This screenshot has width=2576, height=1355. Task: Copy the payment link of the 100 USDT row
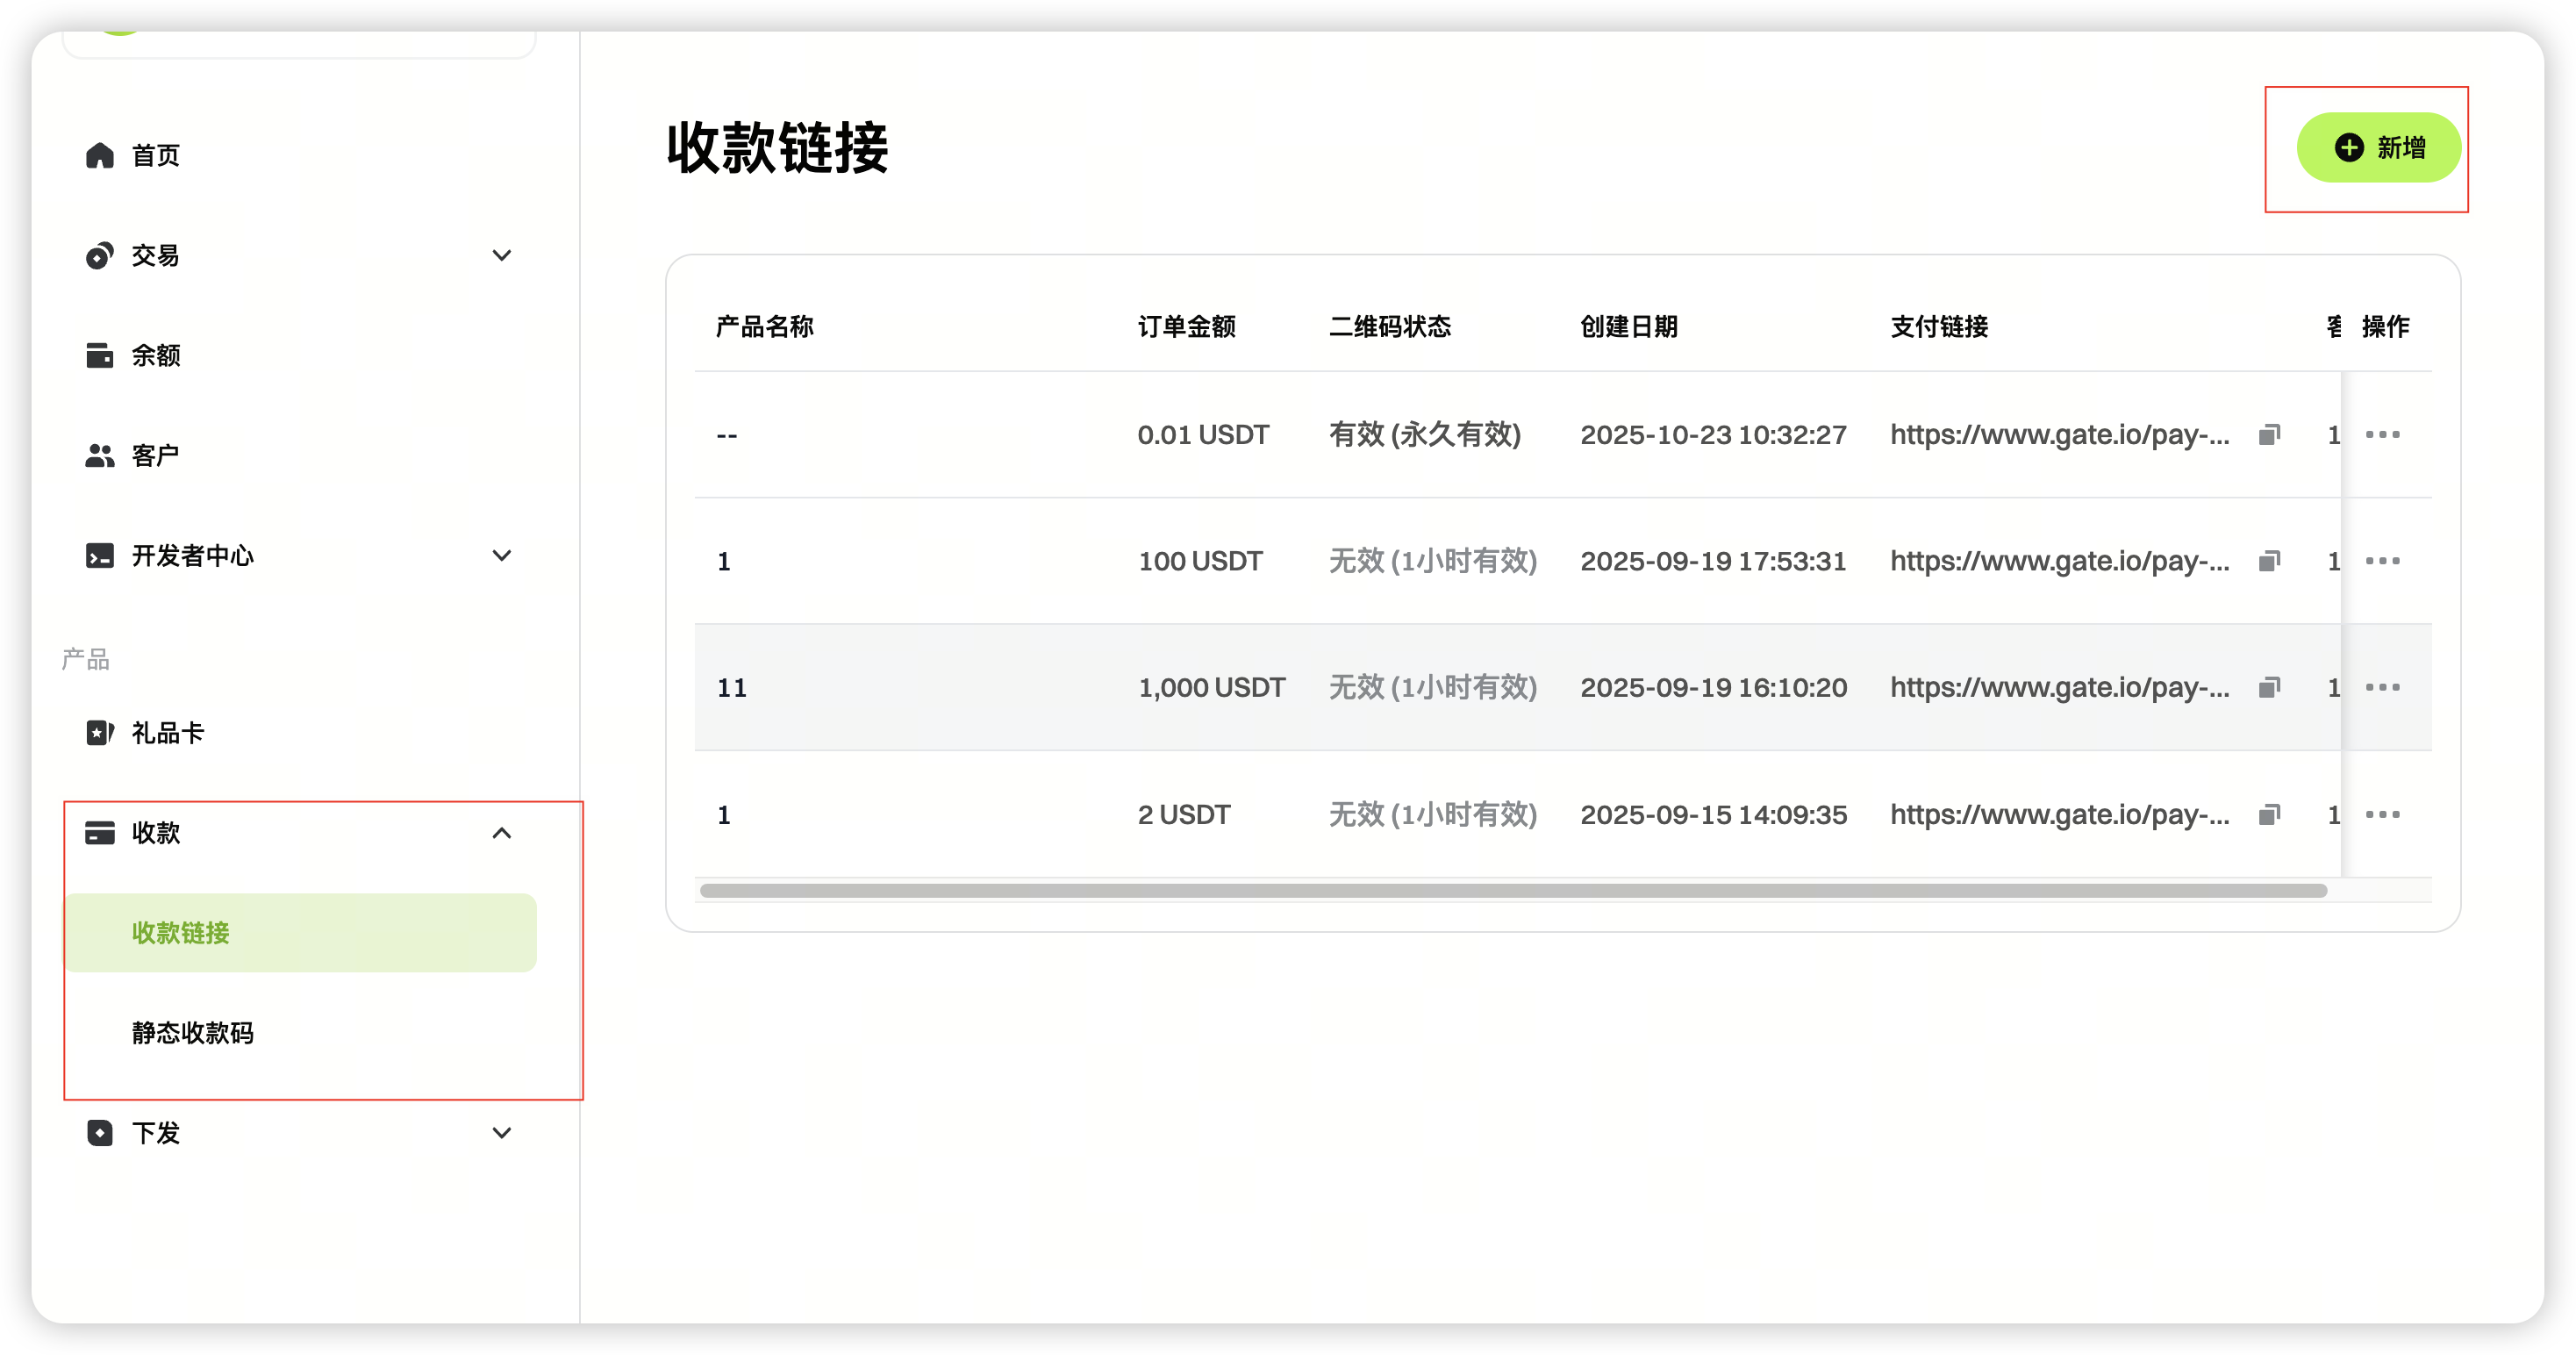tap(2269, 561)
